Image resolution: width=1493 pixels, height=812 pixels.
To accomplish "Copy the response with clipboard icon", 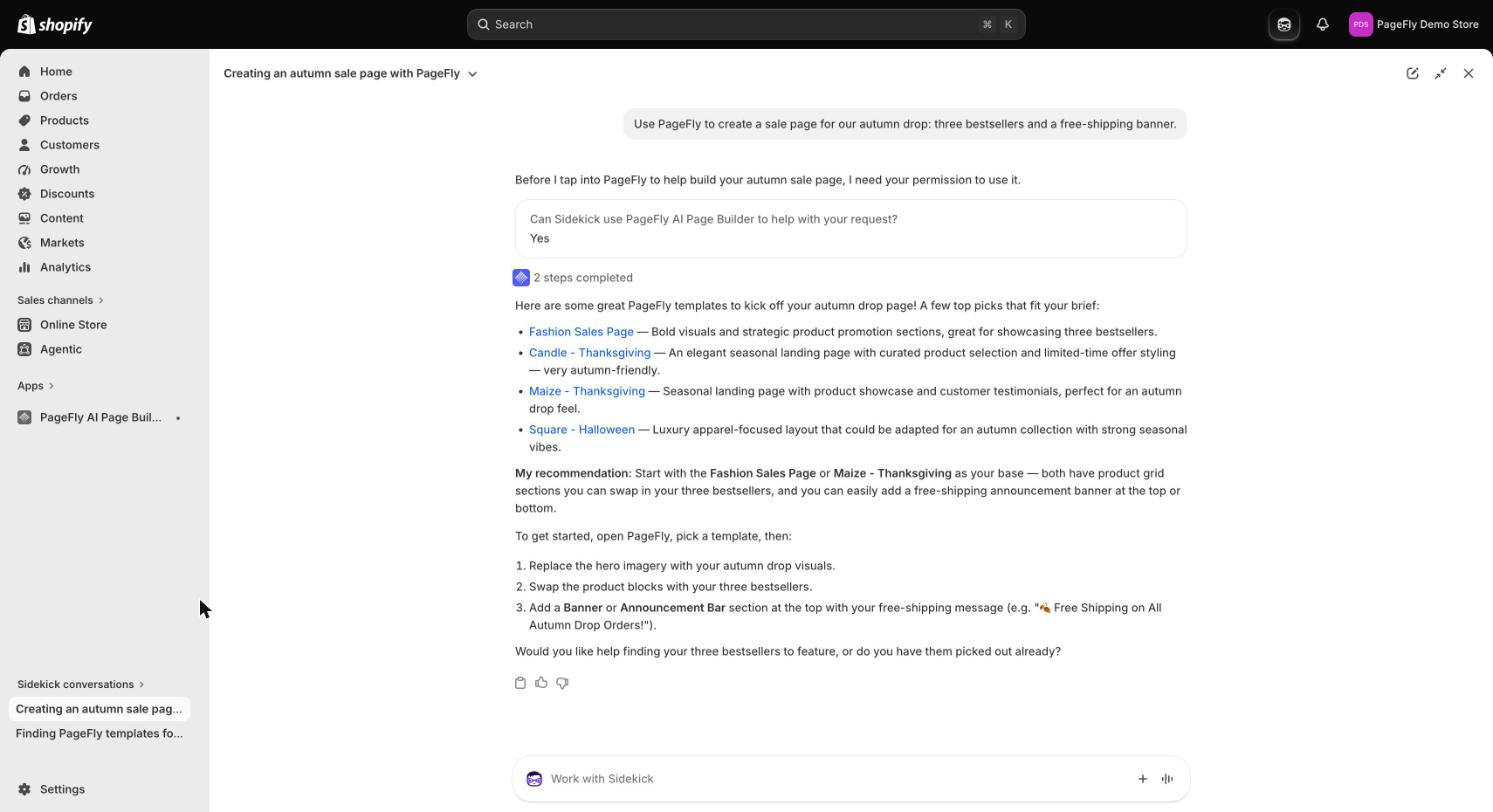I will click(520, 683).
